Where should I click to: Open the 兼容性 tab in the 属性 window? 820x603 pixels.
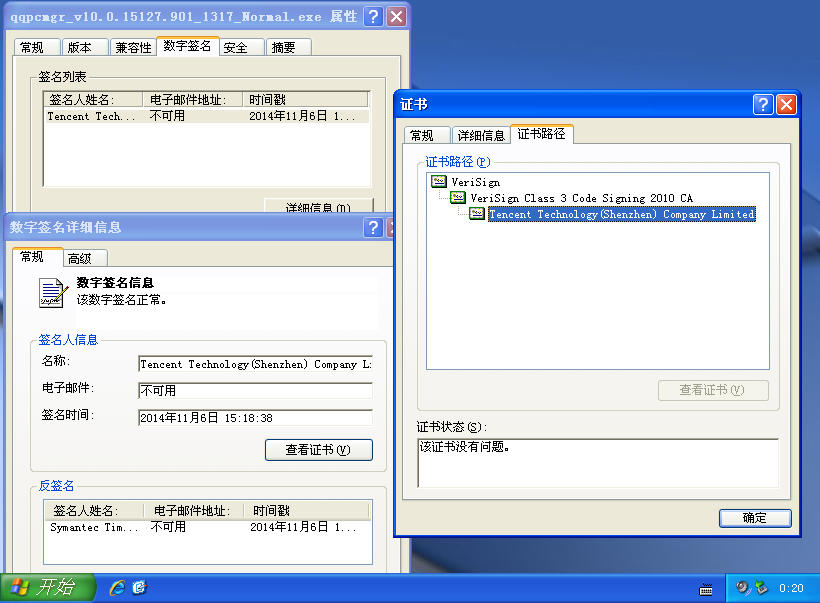click(133, 47)
